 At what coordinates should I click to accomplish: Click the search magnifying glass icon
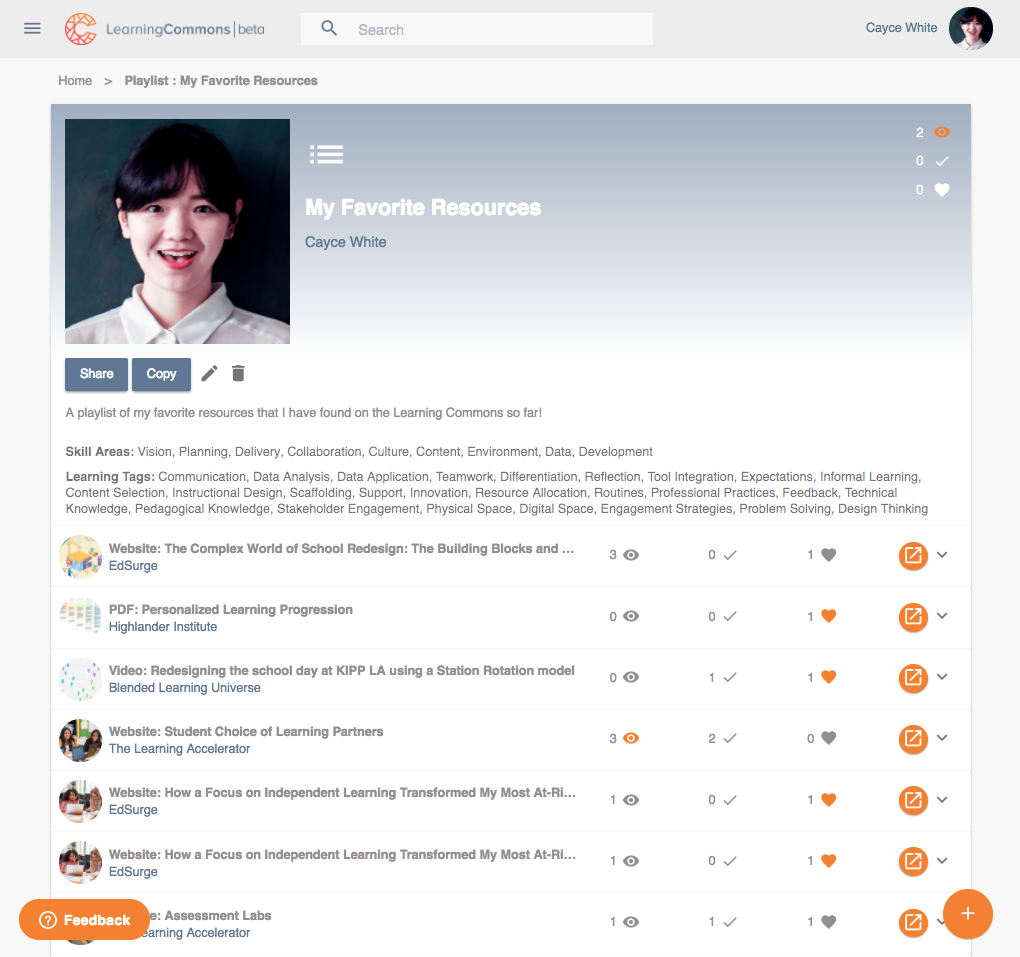tap(329, 28)
